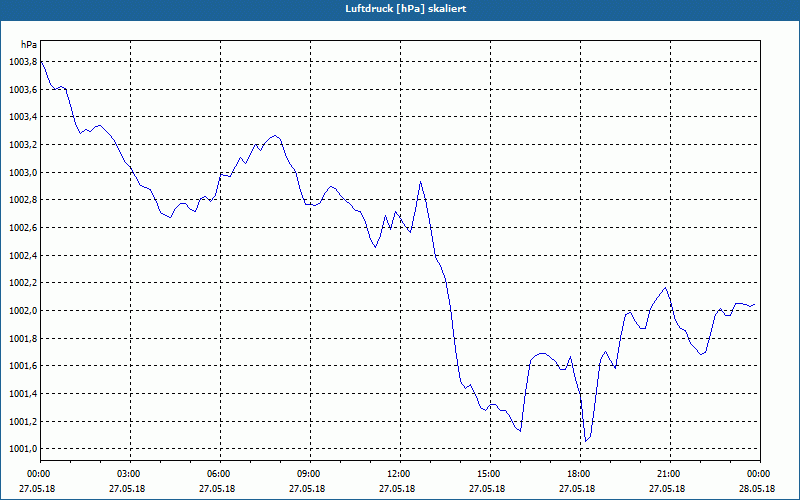
Task: Click the 15:00 time axis label
Action: pyautogui.click(x=490, y=474)
